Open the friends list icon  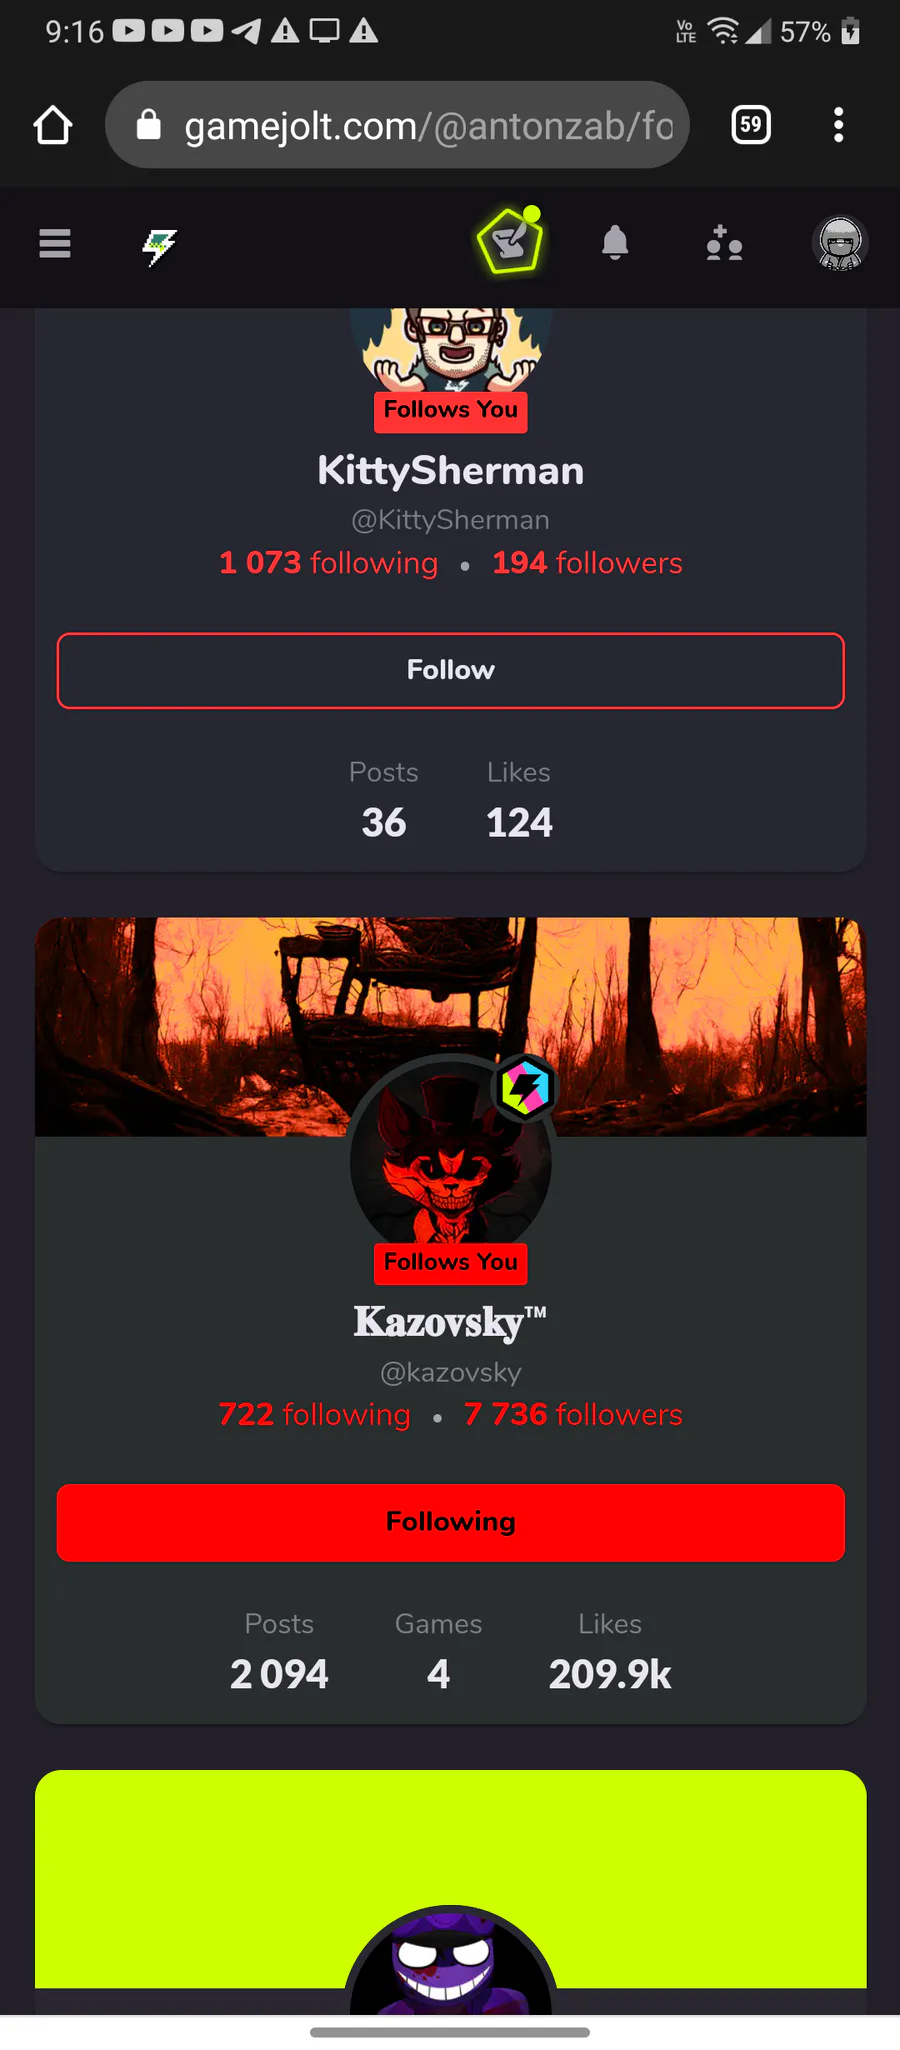pyautogui.click(x=724, y=243)
